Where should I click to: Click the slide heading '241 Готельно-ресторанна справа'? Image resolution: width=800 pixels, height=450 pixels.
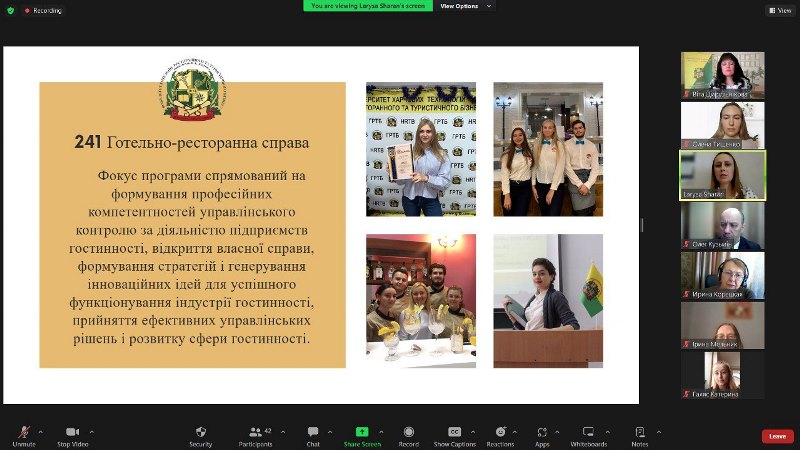192,142
